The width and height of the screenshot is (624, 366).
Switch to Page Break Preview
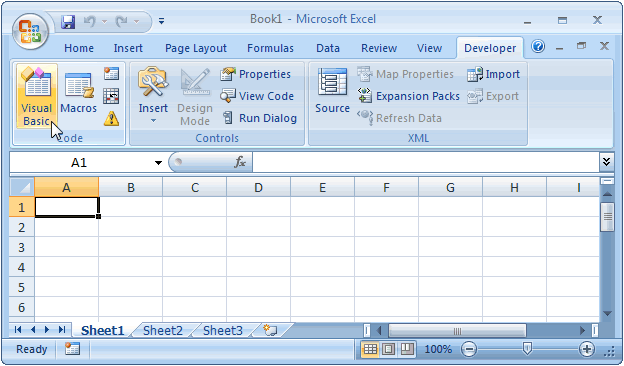tap(407, 349)
